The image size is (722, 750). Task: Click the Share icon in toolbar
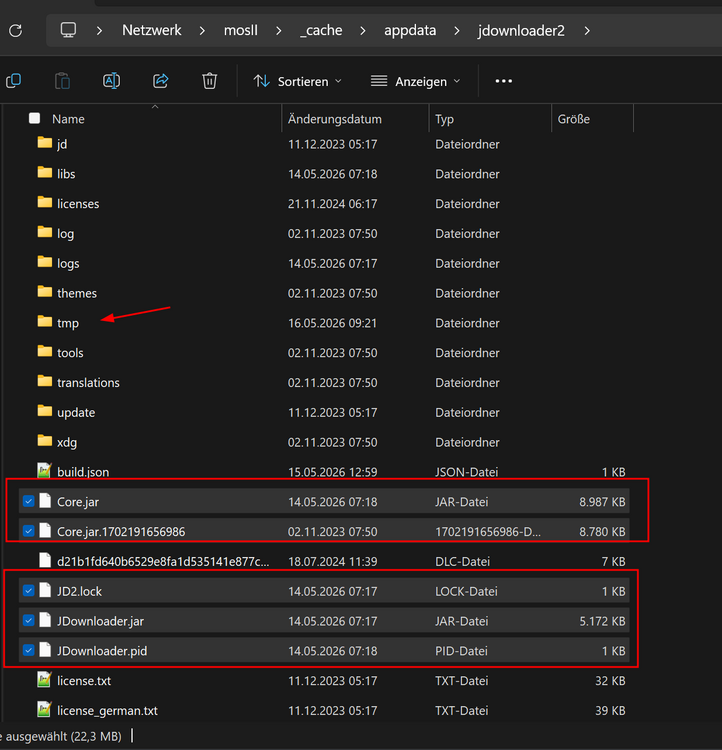[161, 81]
